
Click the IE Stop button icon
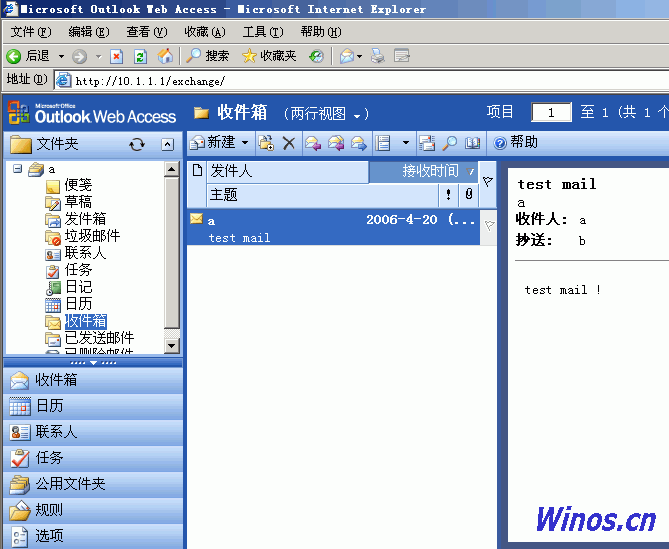(x=117, y=56)
